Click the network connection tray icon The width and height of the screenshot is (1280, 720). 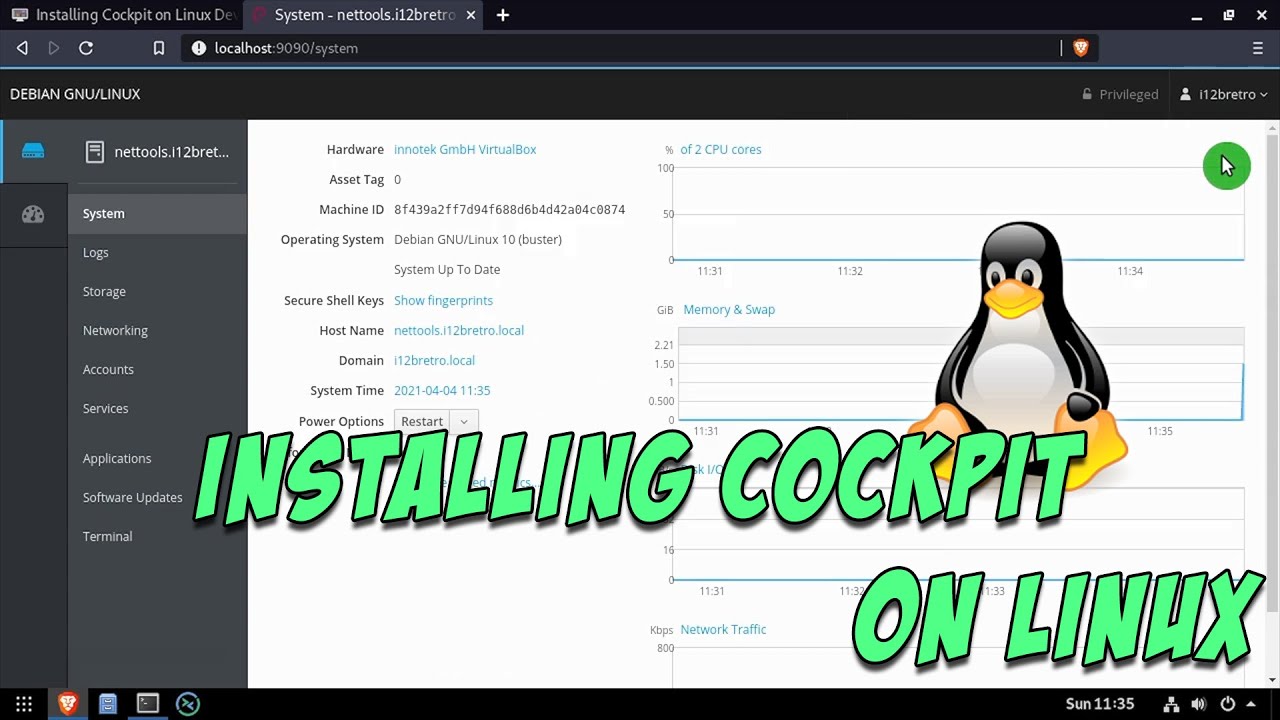point(1173,704)
